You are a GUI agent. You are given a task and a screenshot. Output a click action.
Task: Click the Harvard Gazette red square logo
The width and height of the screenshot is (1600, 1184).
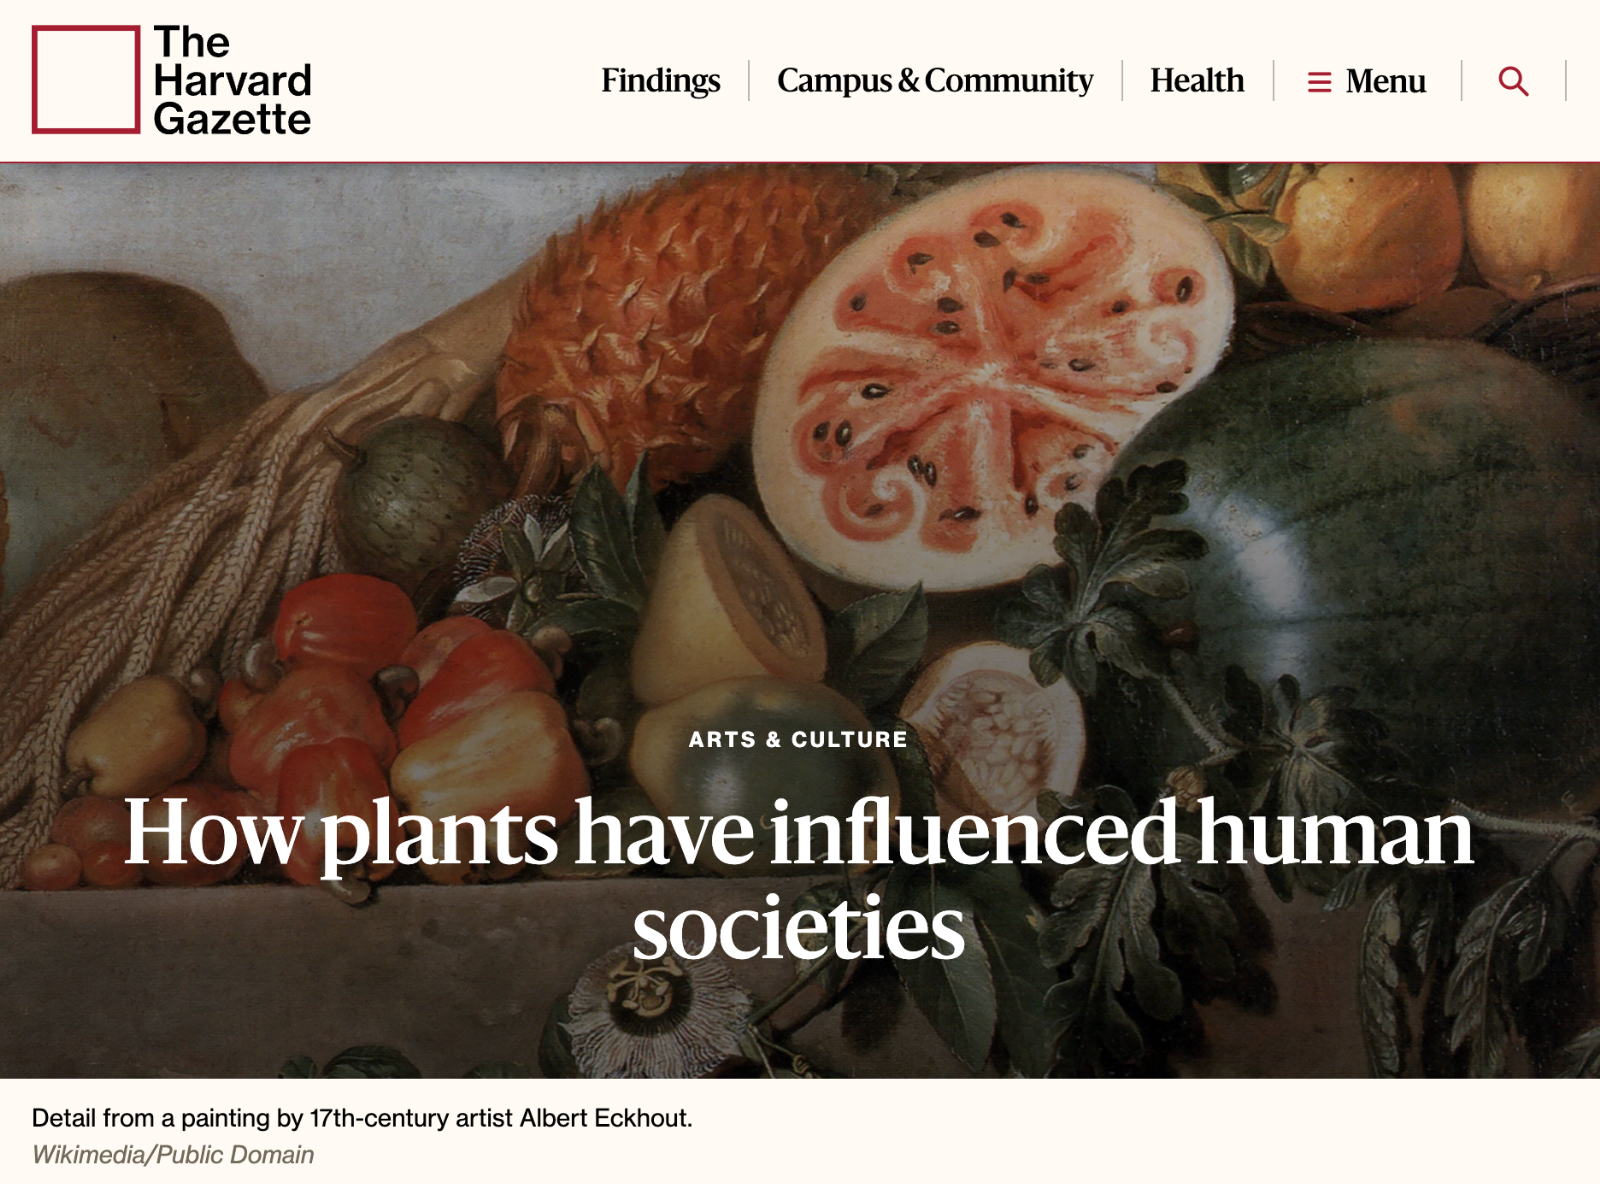[x=86, y=80]
